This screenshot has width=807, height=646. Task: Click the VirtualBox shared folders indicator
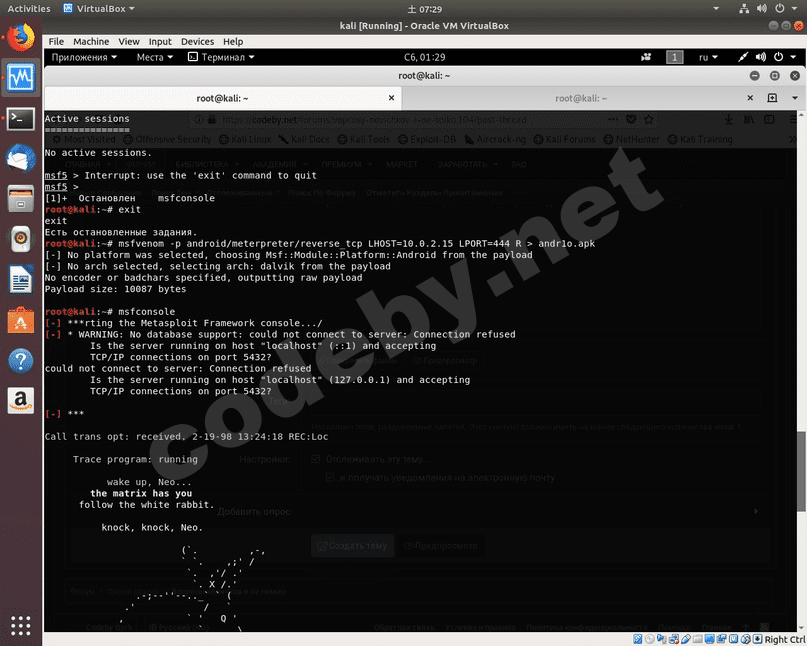tap(697, 639)
